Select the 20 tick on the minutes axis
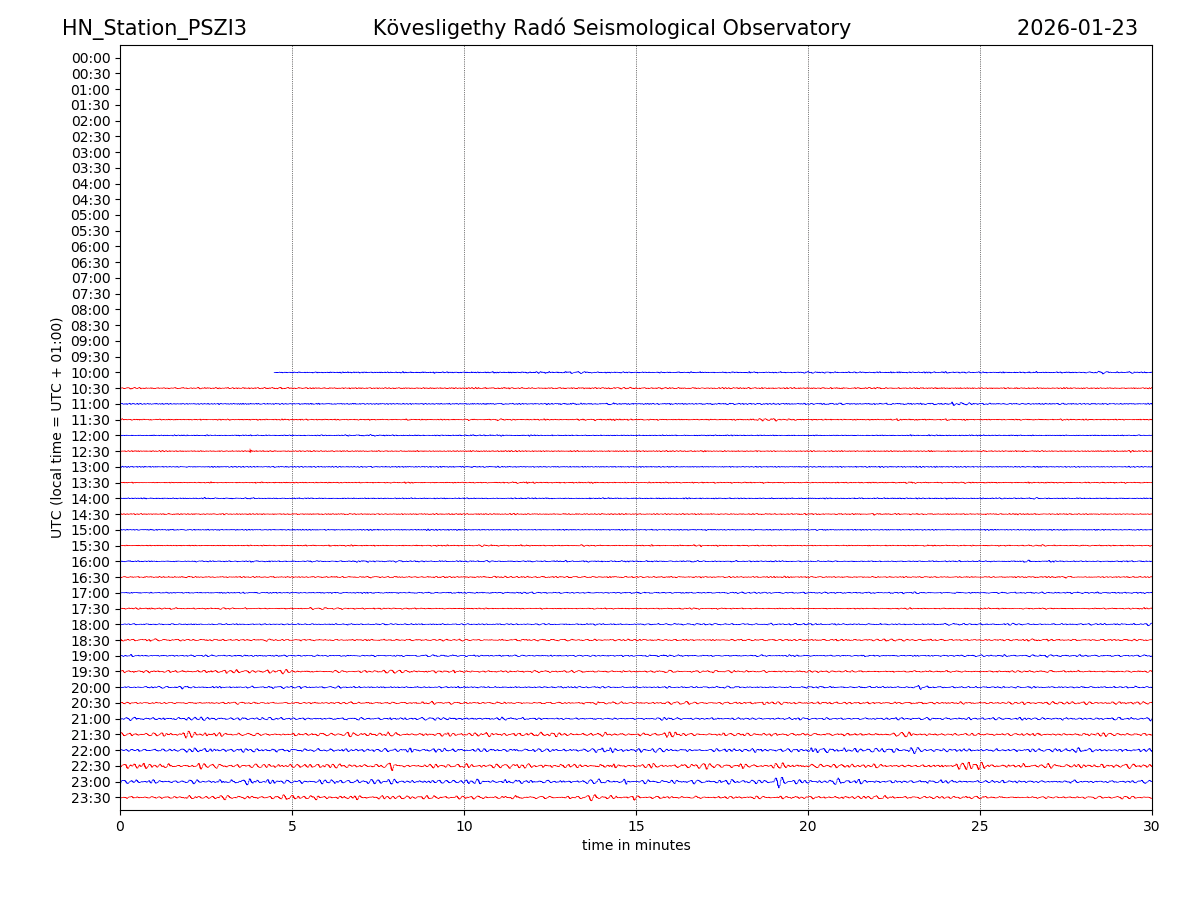The width and height of the screenshot is (1200, 900). point(808,826)
